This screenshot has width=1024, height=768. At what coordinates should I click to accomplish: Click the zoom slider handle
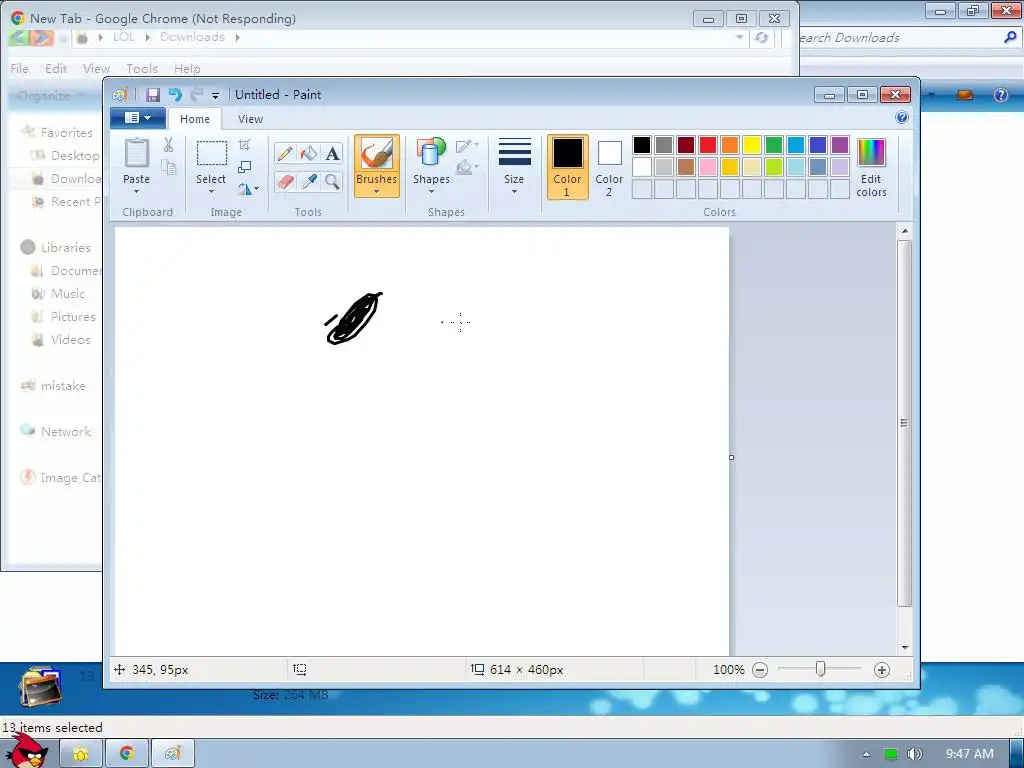click(820, 669)
